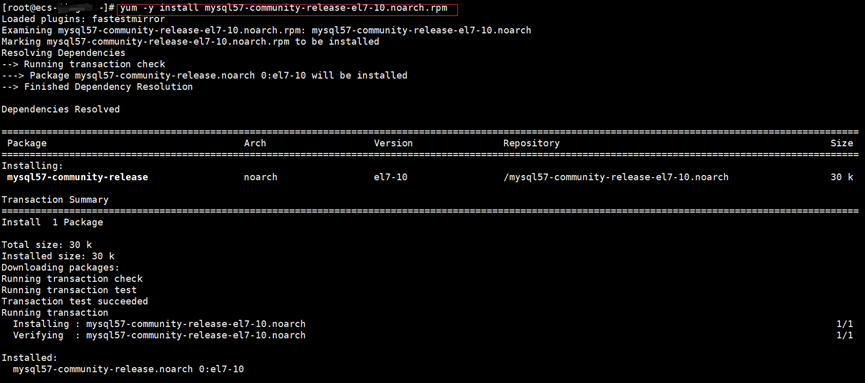Click the '1/1' counter on the Installing line
This screenshot has width=865, height=383.
845,324
